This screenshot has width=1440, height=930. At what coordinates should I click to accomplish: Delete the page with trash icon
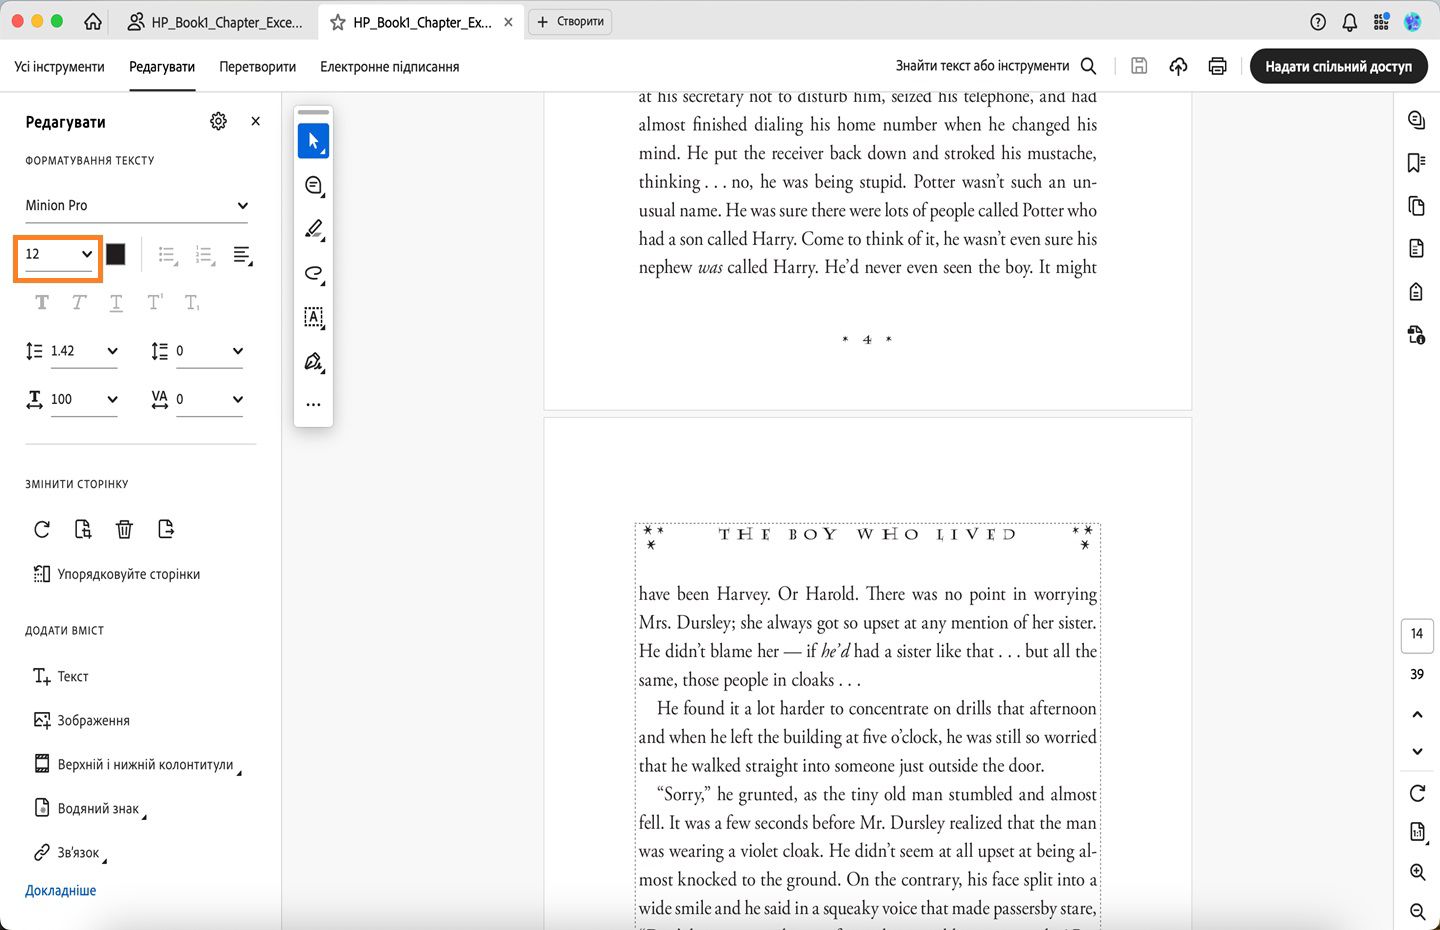point(124,529)
